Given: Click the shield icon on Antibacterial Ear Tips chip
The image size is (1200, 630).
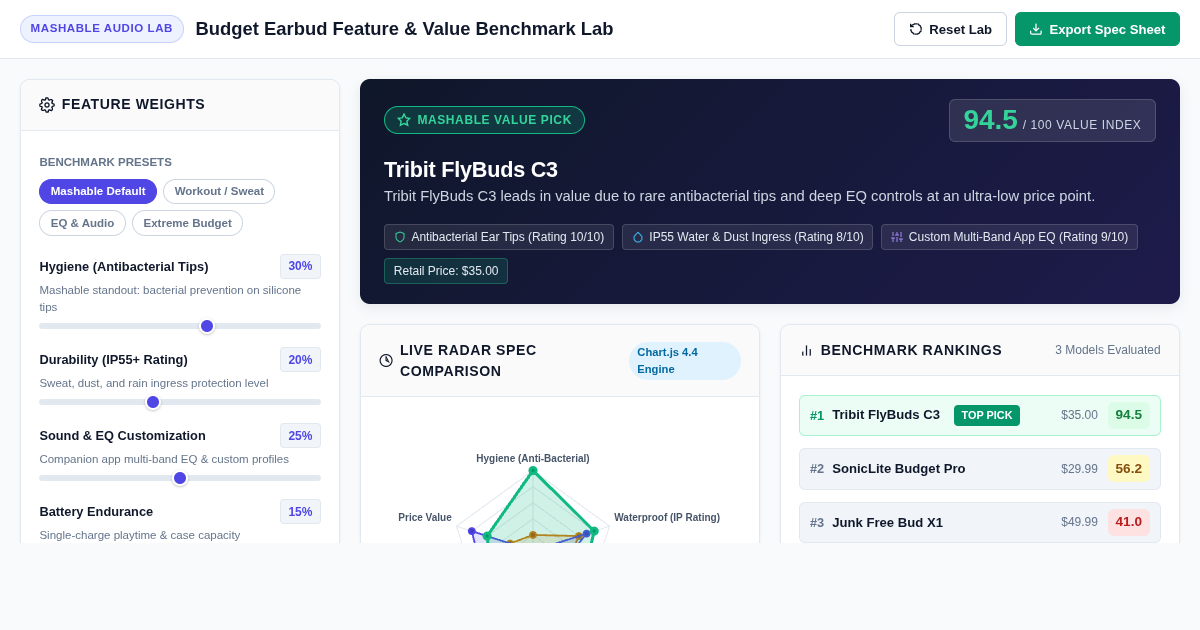Looking at the screenshot, I should click(400, 237).
